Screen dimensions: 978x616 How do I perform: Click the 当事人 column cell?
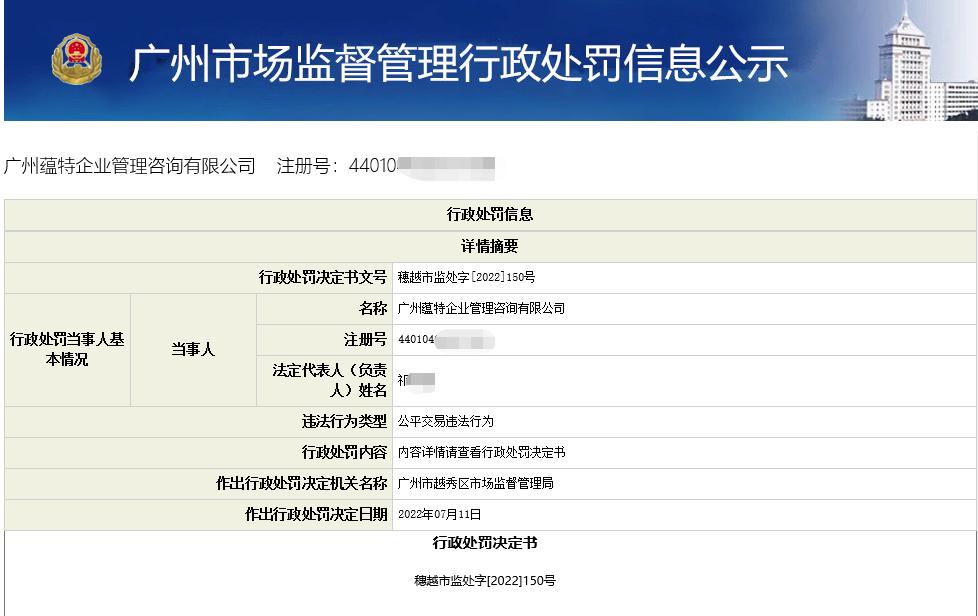[x=193, y=349]
